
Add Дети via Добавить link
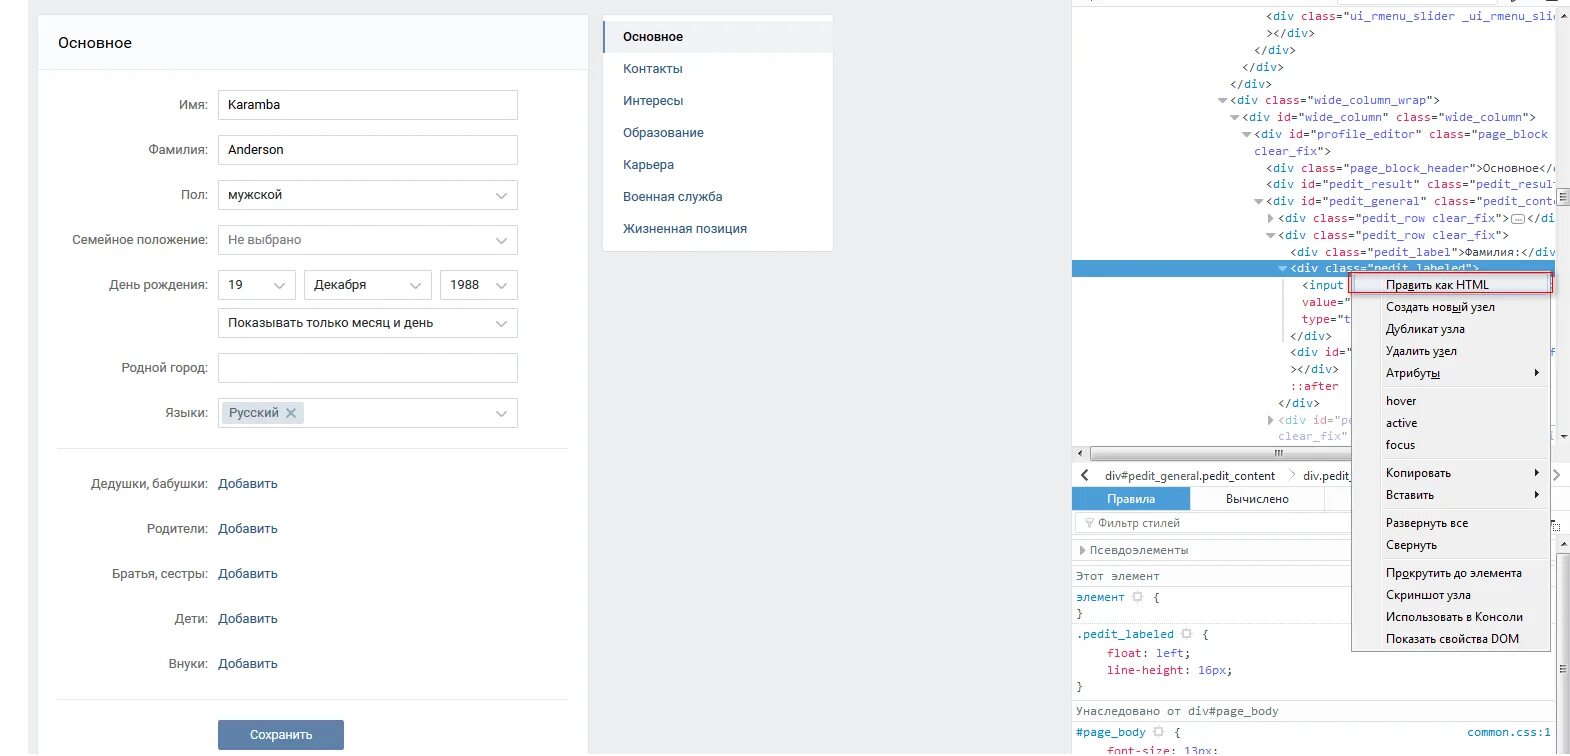(x=248, y=619)
